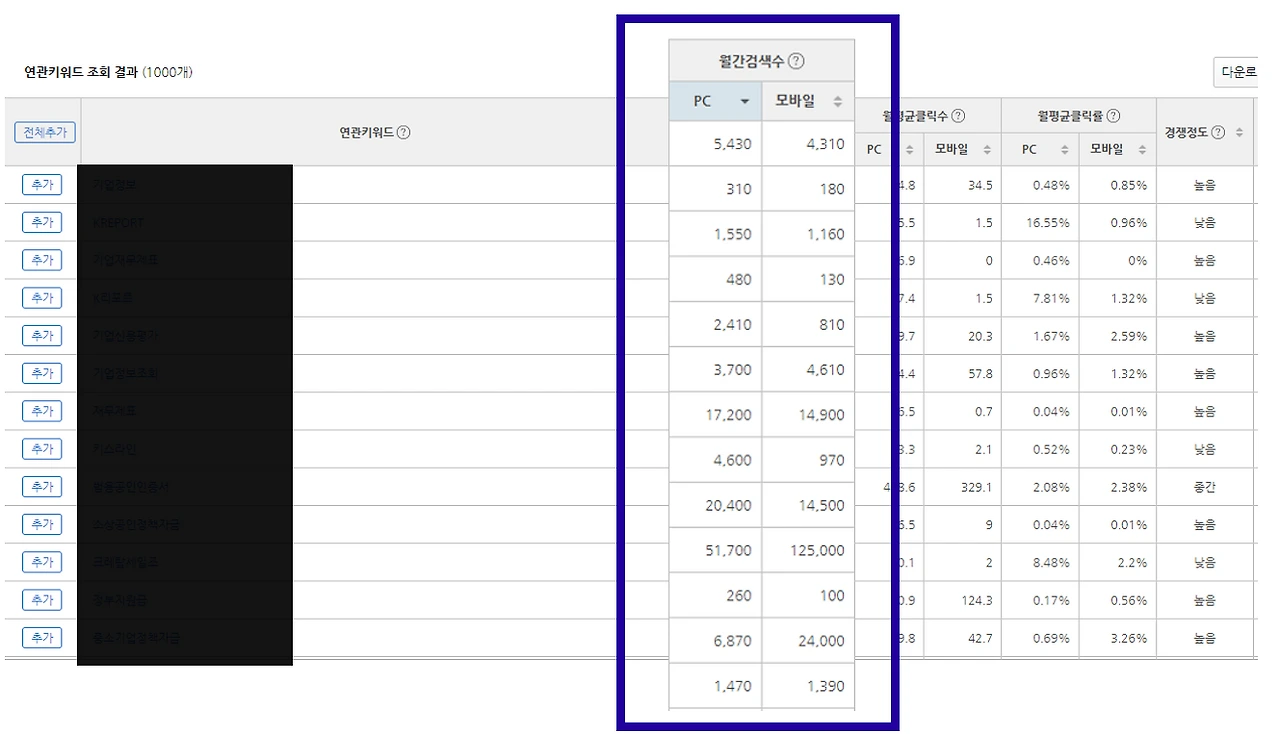Open the 월평균클릭수 help question-mark icon
The width and height of the screenshot is (1280, 734).
coord(956,115)
